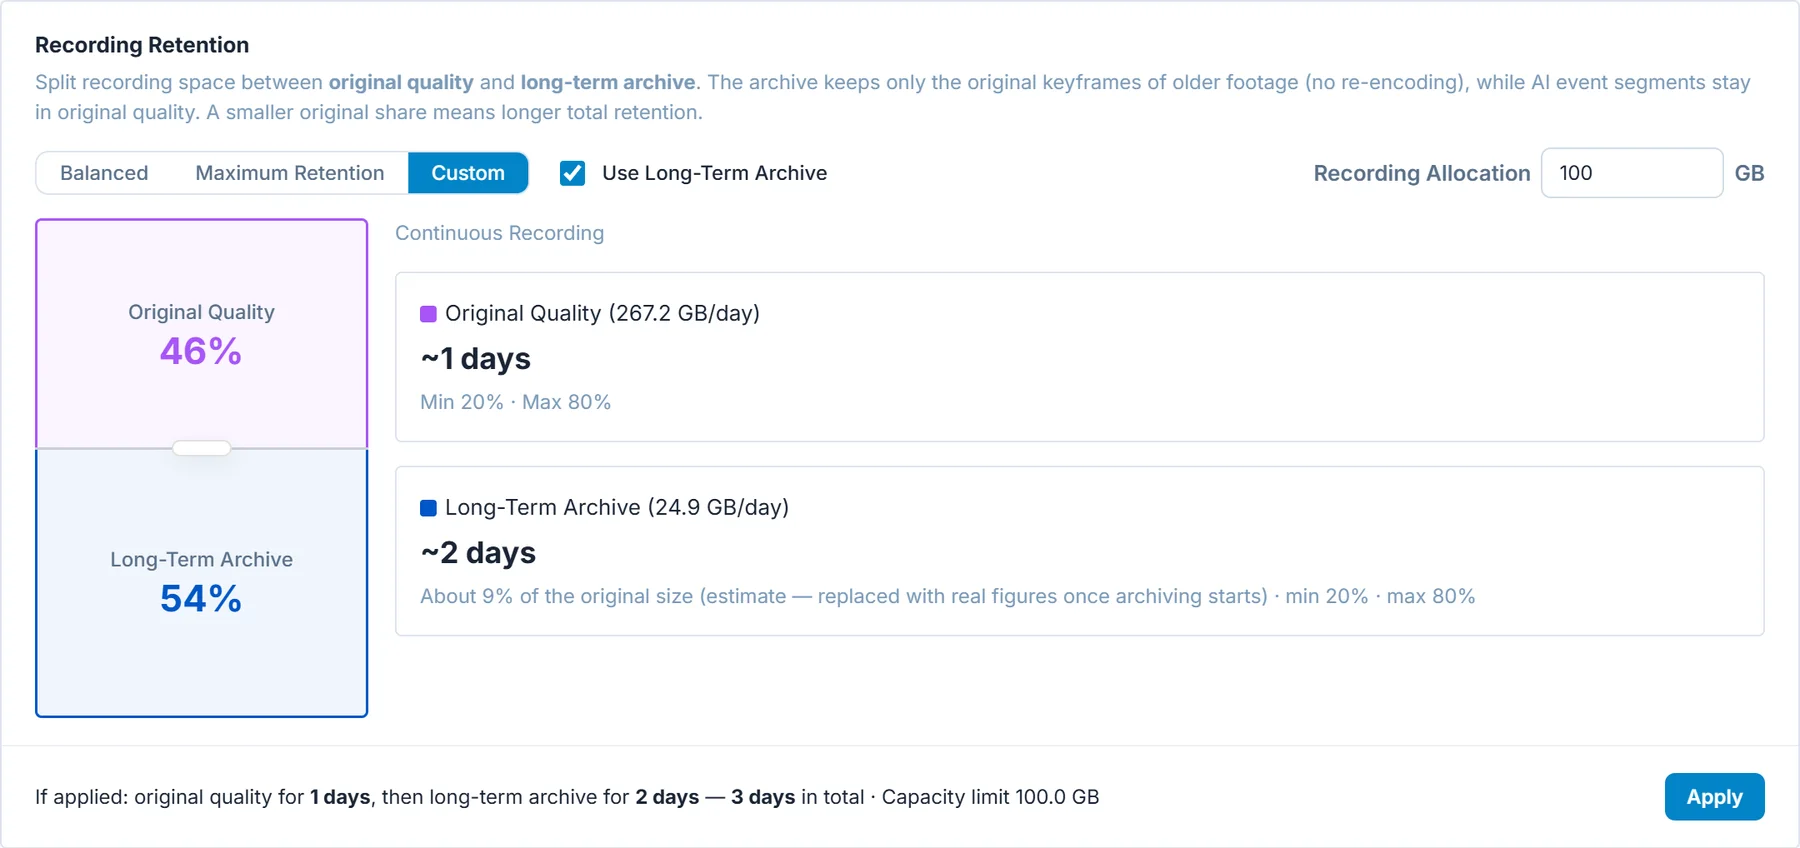Click the blue Long-Term Archive swatch
Image resolution: width=1800 pixels, height=848 pixels.
[x=428, y=508]
